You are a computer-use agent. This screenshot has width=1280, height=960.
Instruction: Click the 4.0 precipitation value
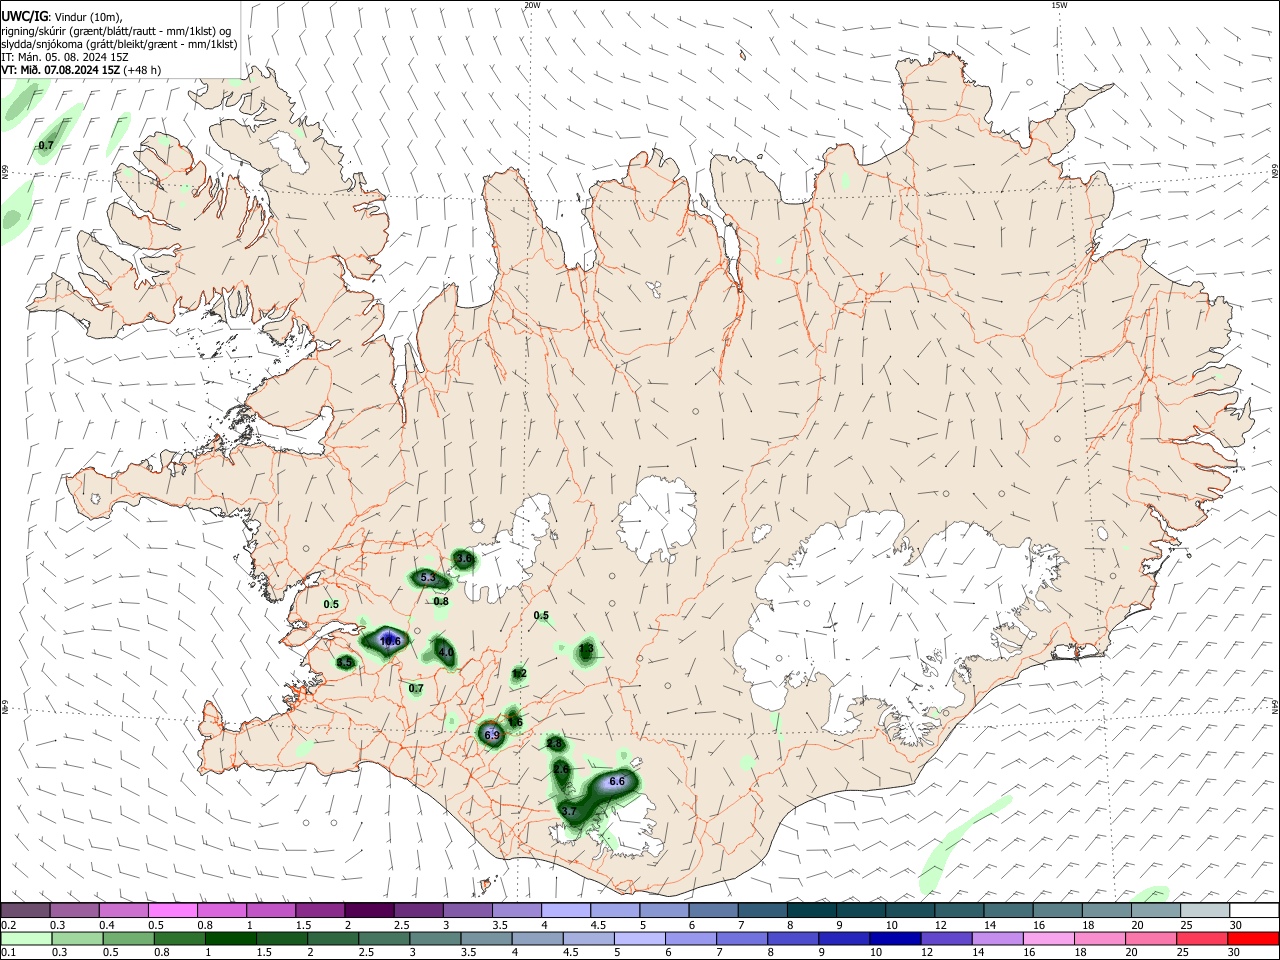click(x=446, y=652)
